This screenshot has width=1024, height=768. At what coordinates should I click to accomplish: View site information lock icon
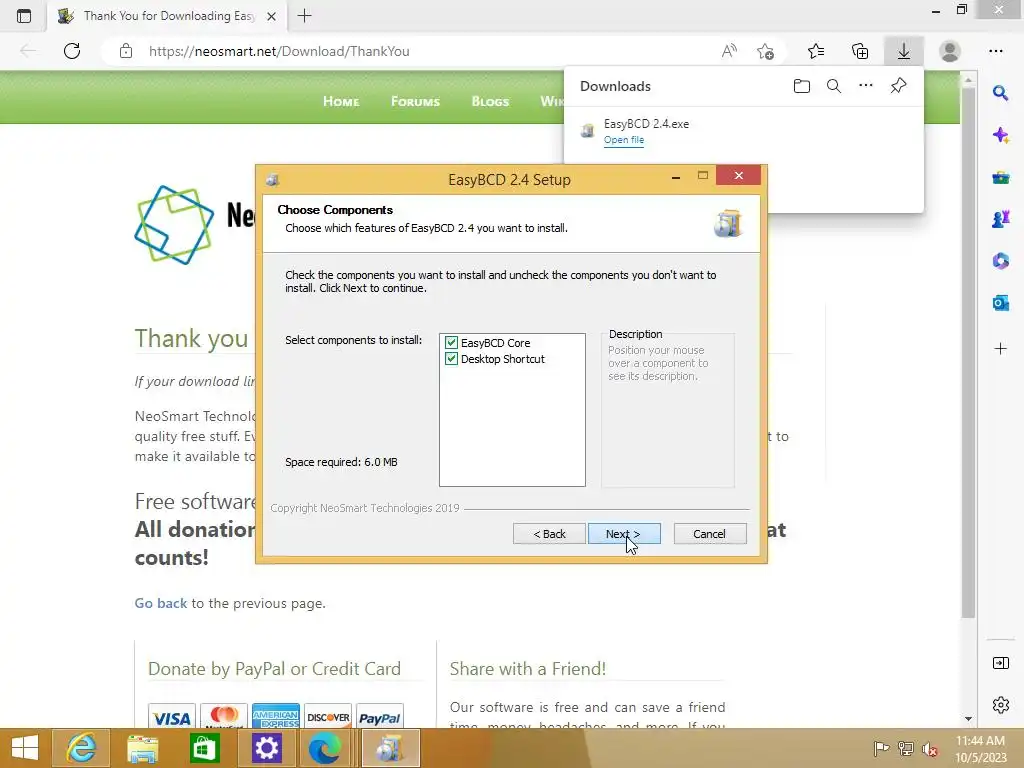click(x=126, y=51)
